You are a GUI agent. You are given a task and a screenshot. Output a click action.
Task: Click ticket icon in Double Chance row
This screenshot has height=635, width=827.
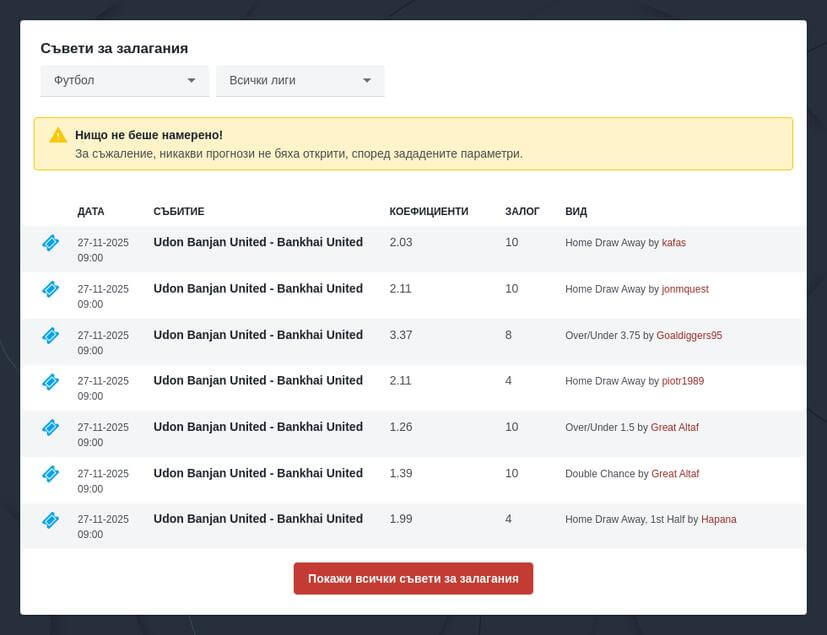(50, 473)
